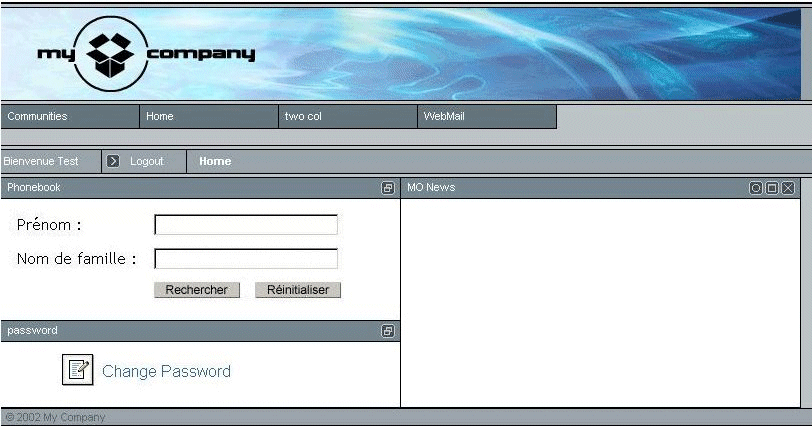Click the MO News portlet title
The height and width of the screenshot is (426, 812).
pyautogui.click(x=431, y=187)
